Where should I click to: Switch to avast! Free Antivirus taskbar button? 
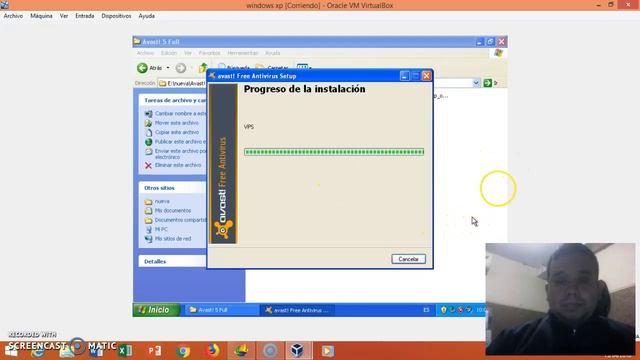click(x=297, y=310)
